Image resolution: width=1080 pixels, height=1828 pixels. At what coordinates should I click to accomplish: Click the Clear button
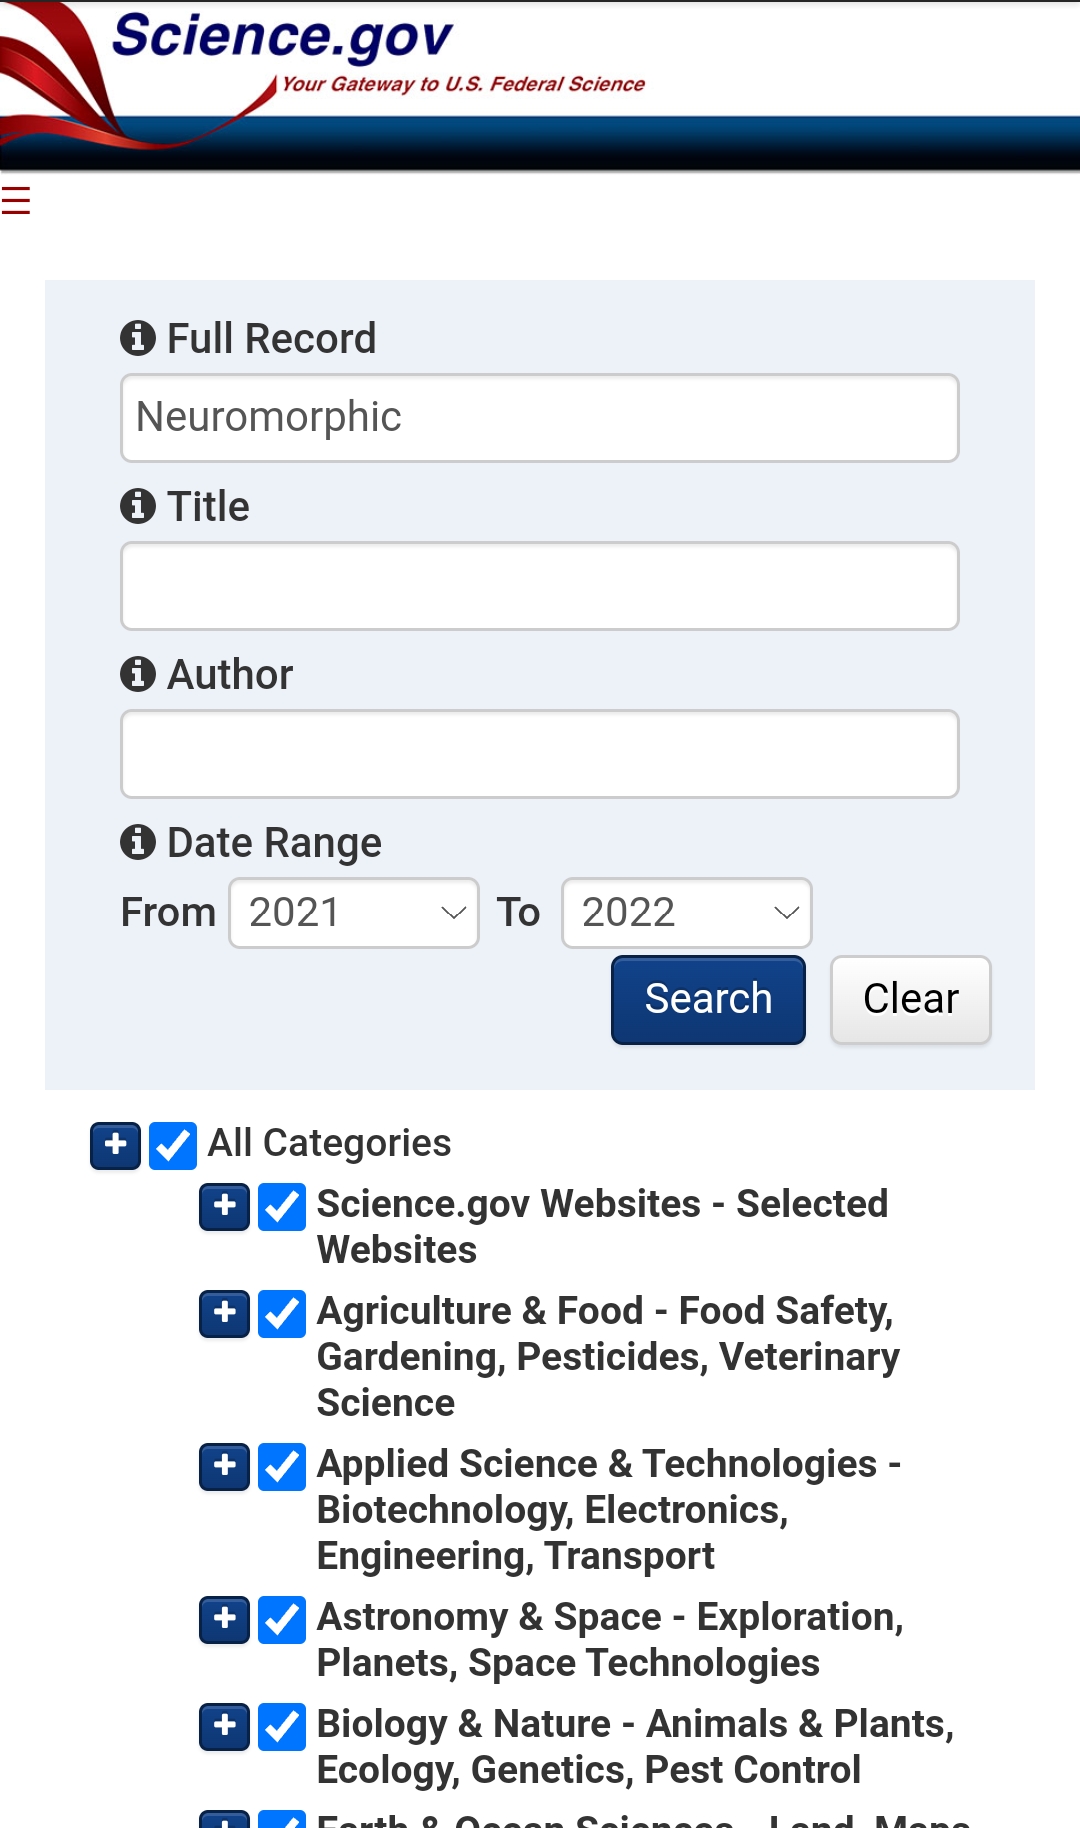coord(910,999)
